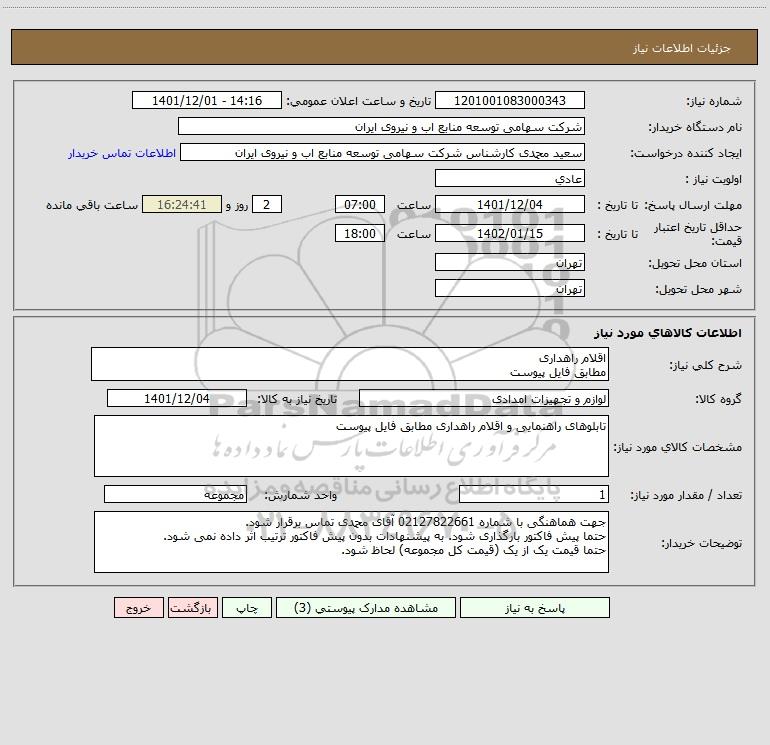
Task: Click the ایجاد کننده درخواست field
Action: pyautogui.click(x=382, y=152)
